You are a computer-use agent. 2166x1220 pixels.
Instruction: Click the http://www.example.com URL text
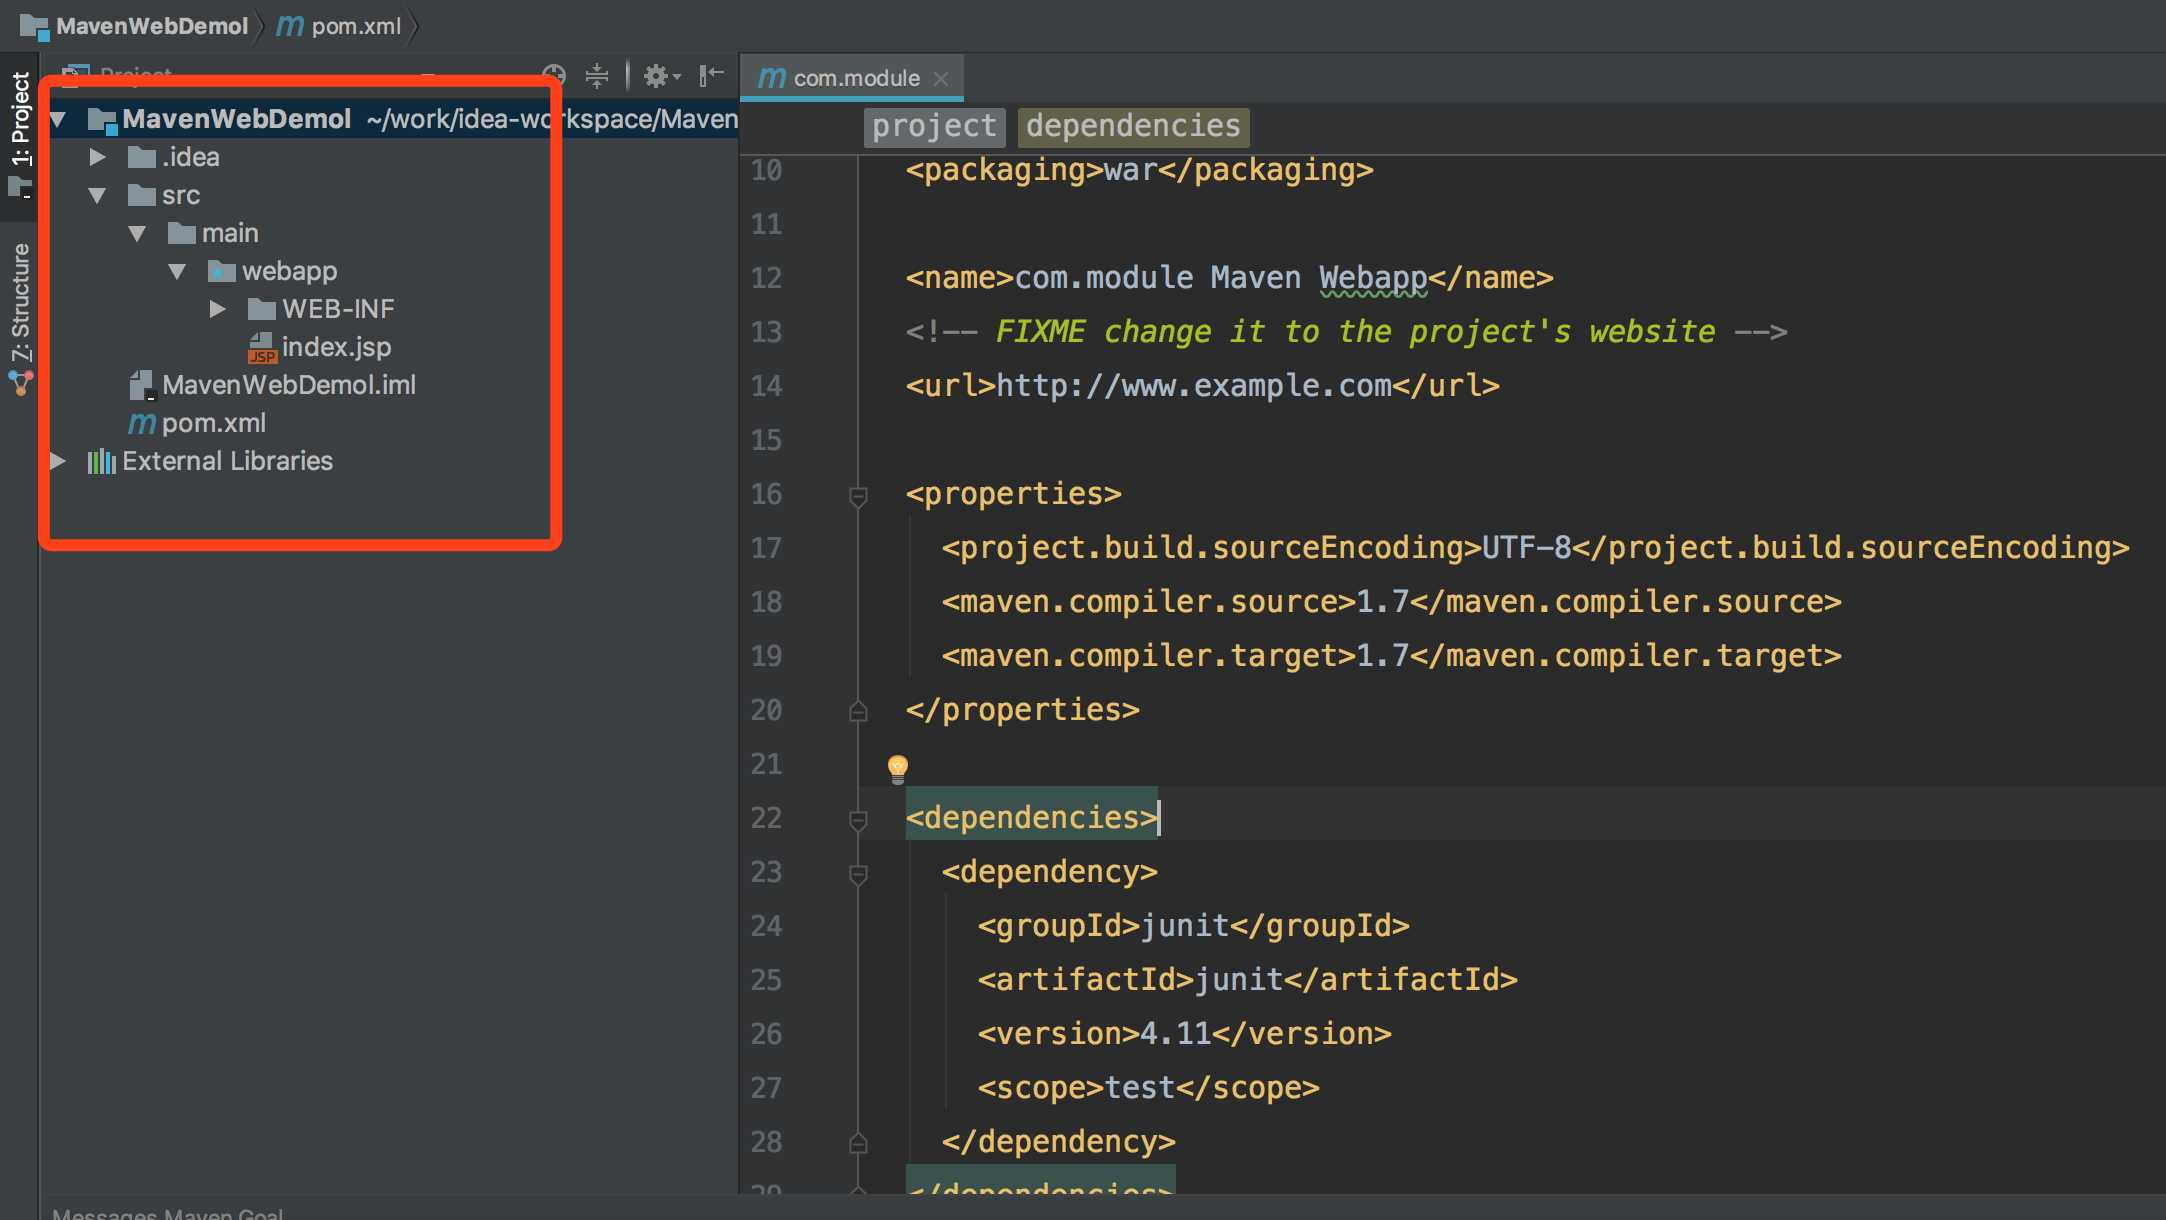click(x=1194, y=386)
